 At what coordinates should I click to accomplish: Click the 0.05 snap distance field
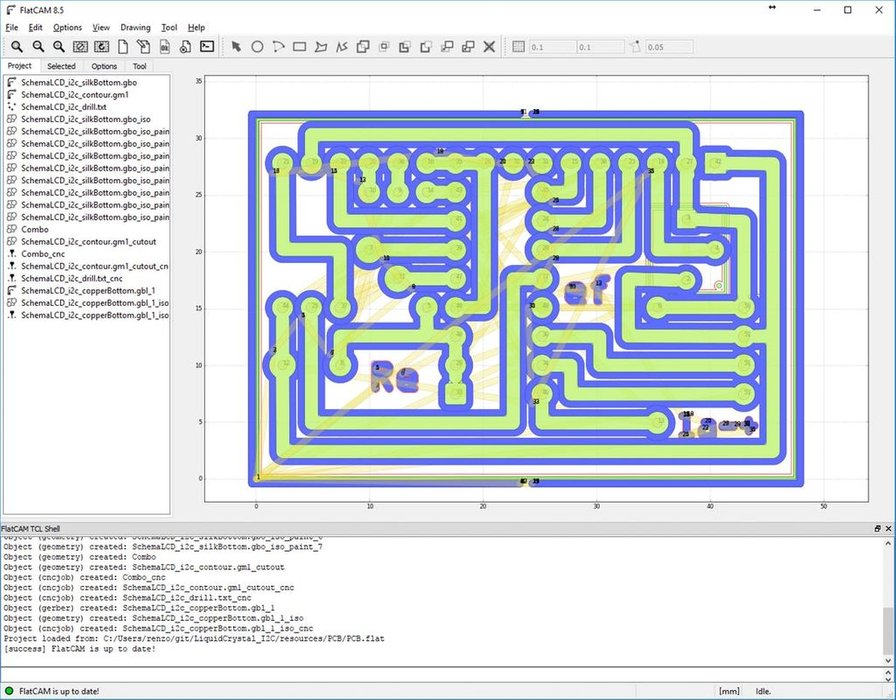[669, 47]
